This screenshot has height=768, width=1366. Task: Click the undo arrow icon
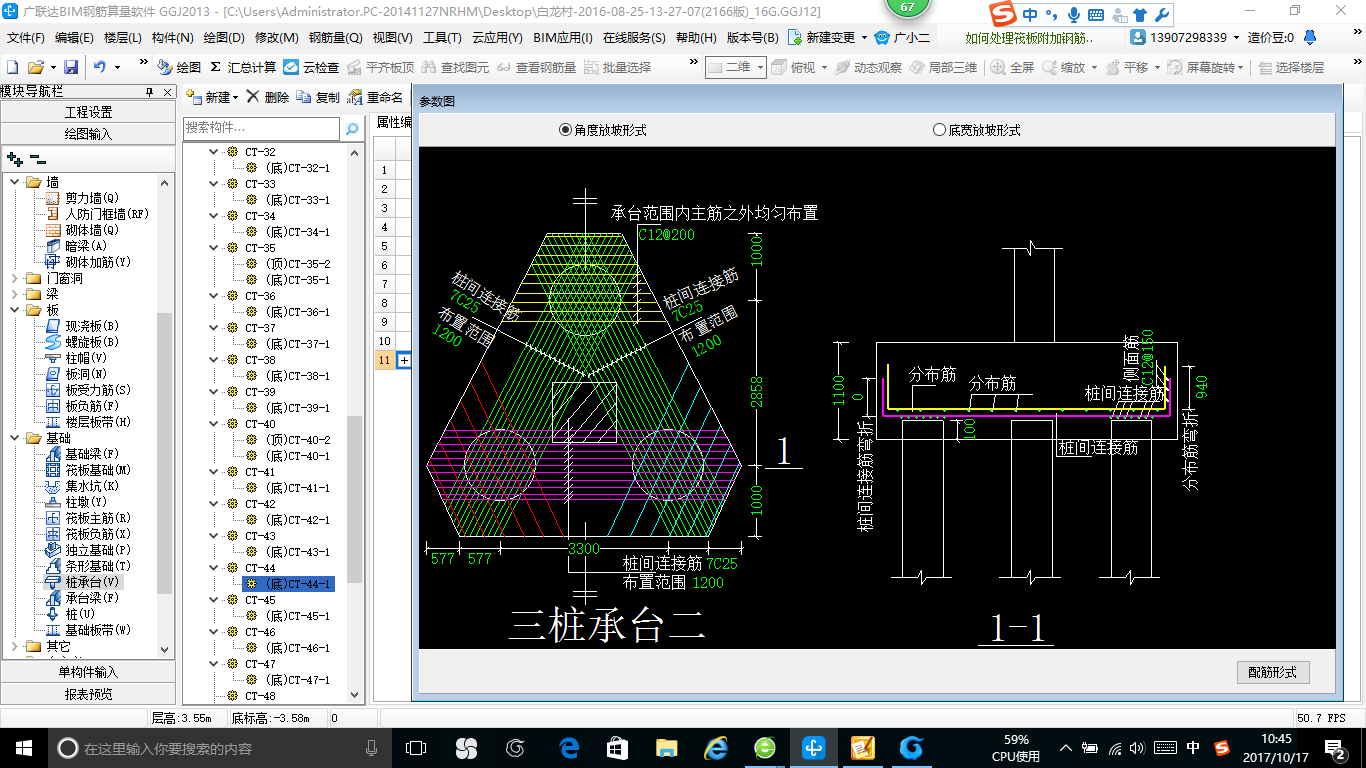click(x=100, y=67)
